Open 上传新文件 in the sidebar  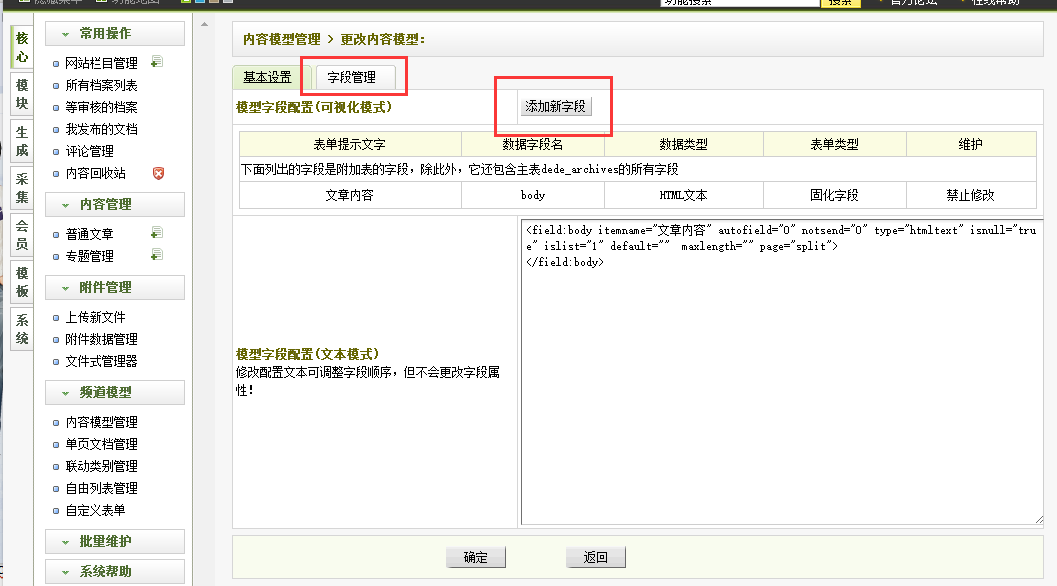[x=95, y=317]
